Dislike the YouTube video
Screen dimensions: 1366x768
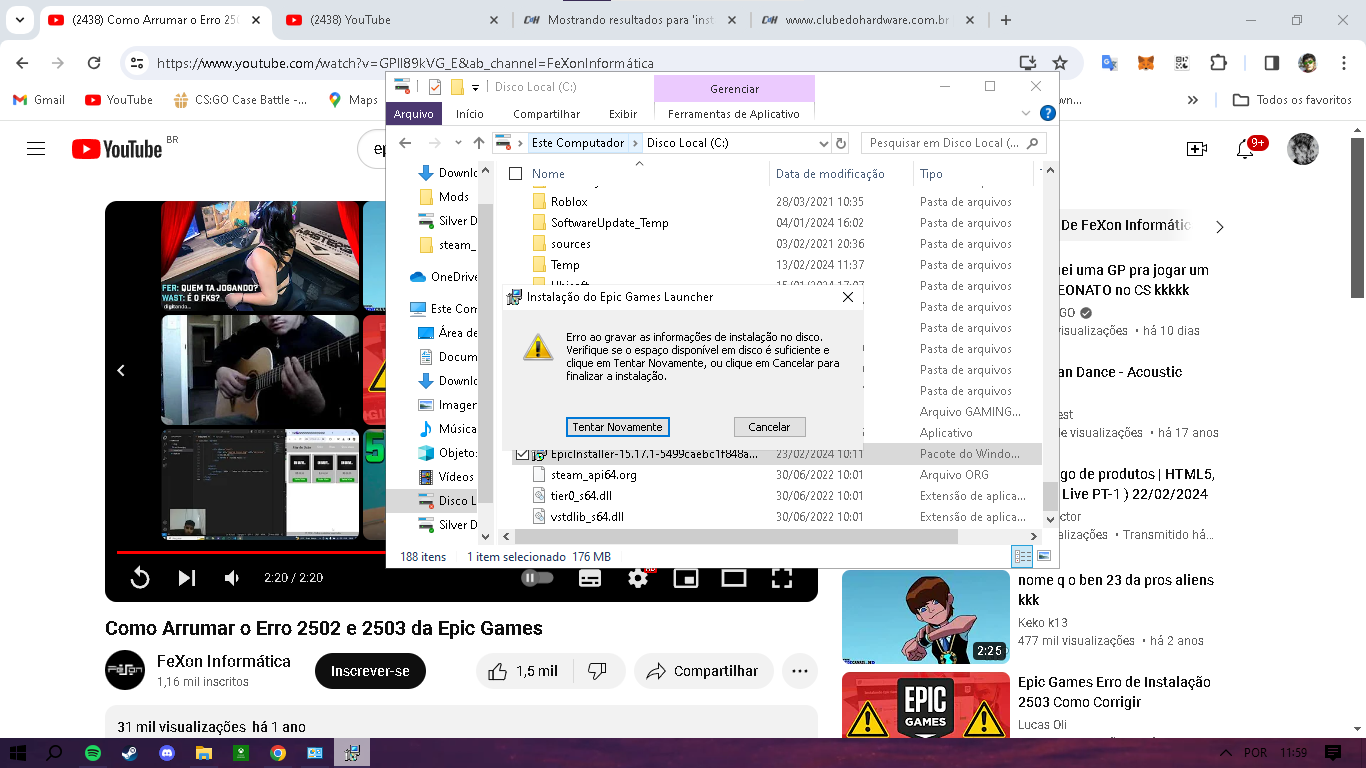click(x=597, y=671)
